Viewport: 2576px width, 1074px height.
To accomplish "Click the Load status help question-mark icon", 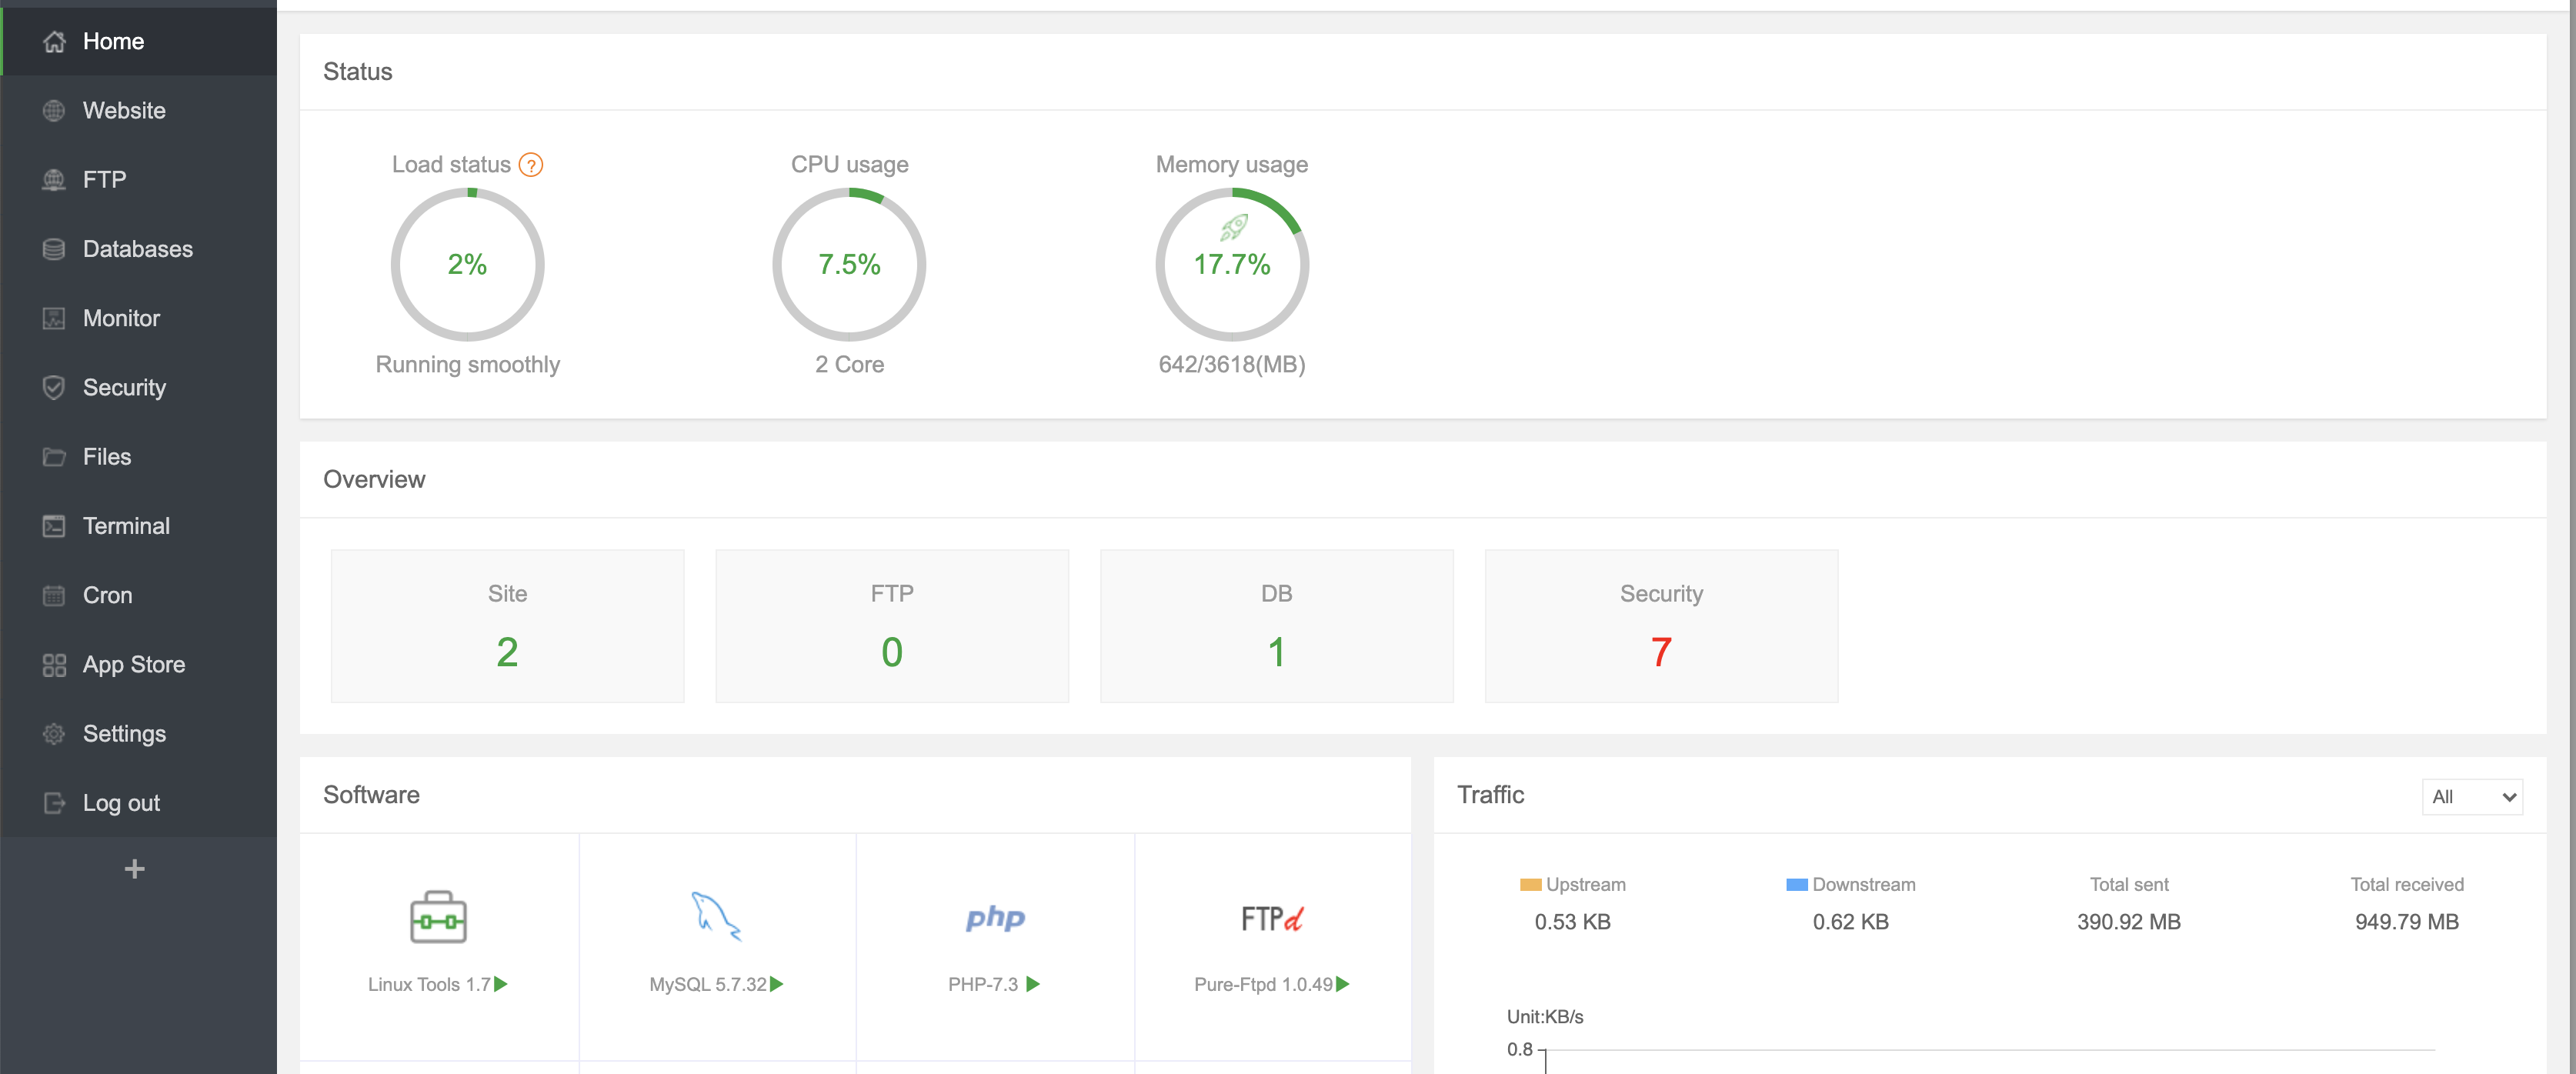I will [x=531, y=165].
